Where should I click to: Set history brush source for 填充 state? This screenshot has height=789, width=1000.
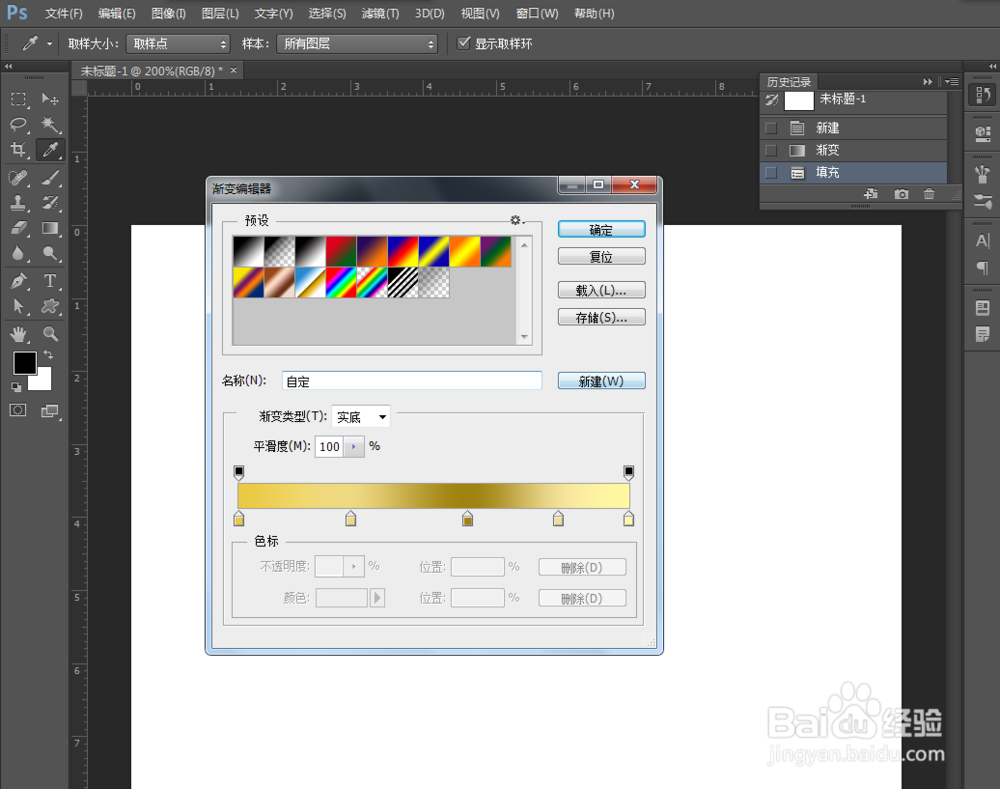[771, 172]
